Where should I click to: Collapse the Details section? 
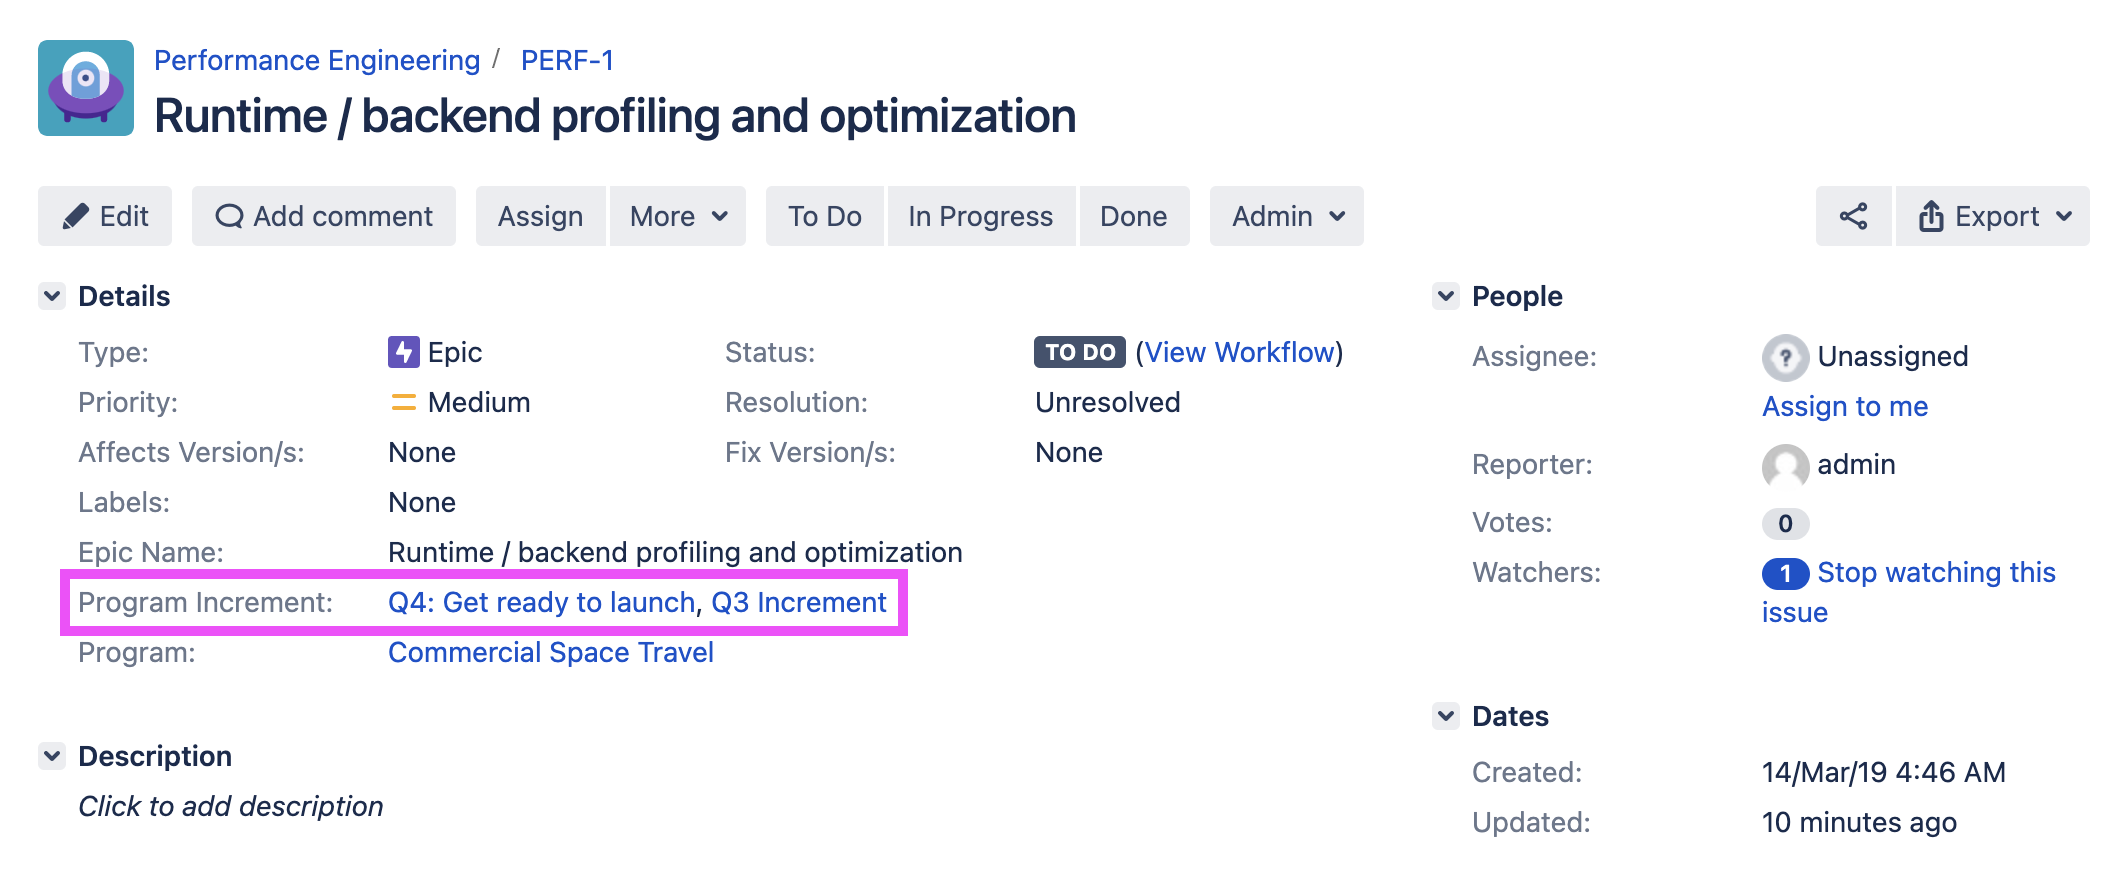coord(52,296)
